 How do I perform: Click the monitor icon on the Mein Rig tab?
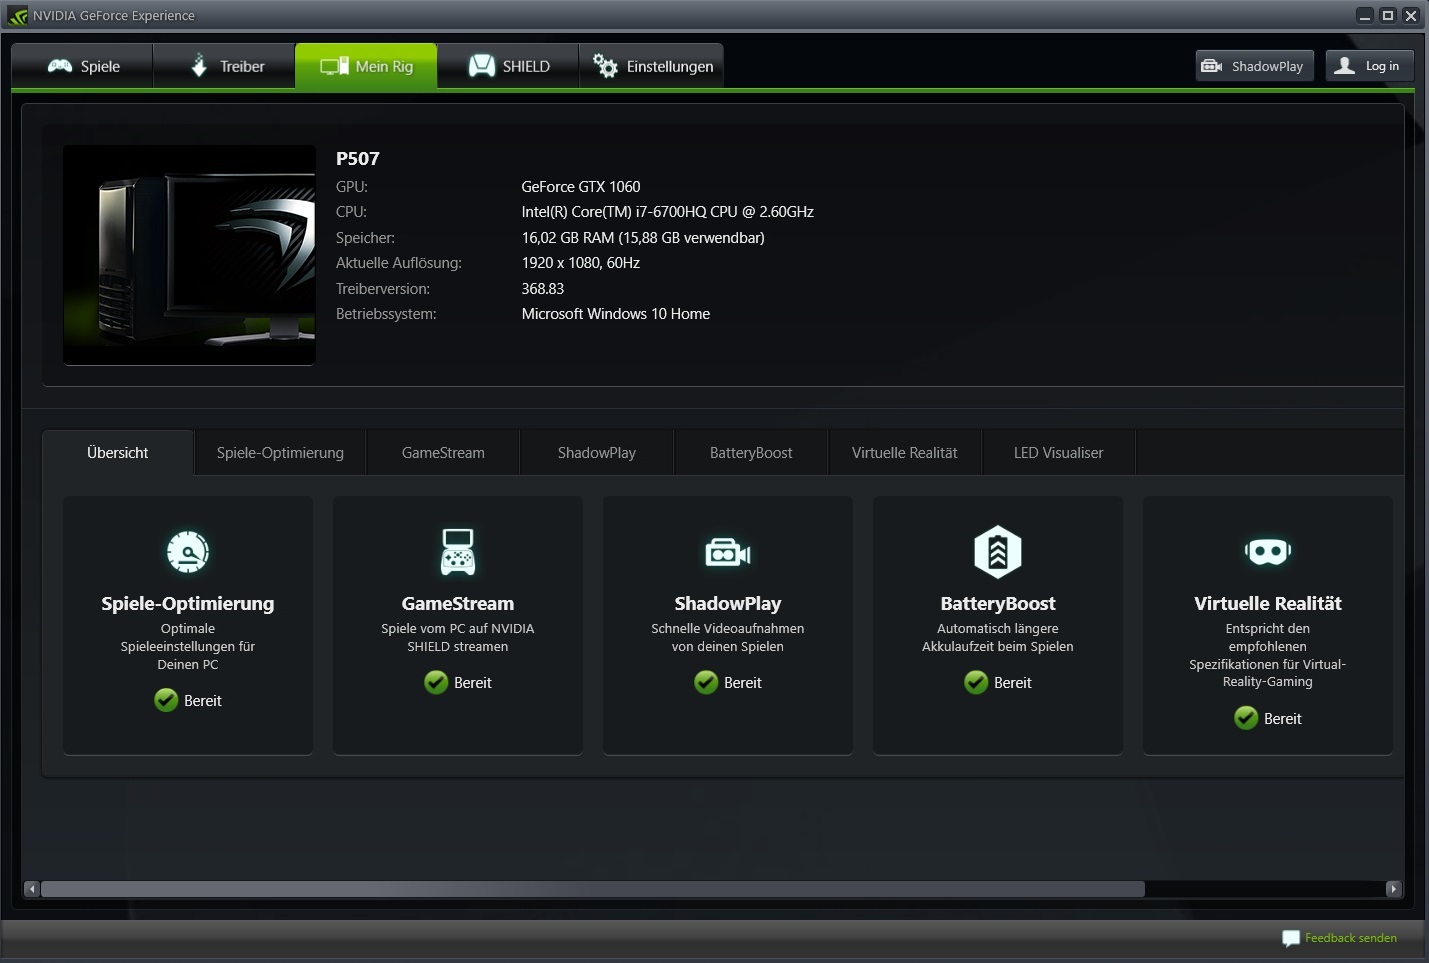pos(334,66)
